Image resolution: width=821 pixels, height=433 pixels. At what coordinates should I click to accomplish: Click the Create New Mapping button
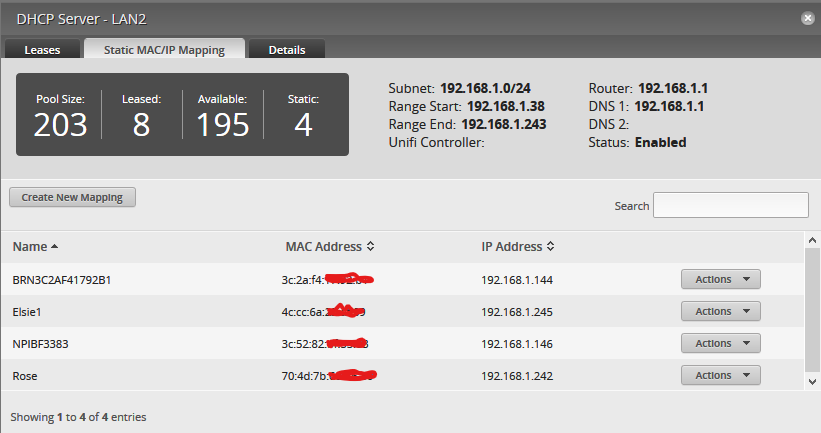pos(72,197)
